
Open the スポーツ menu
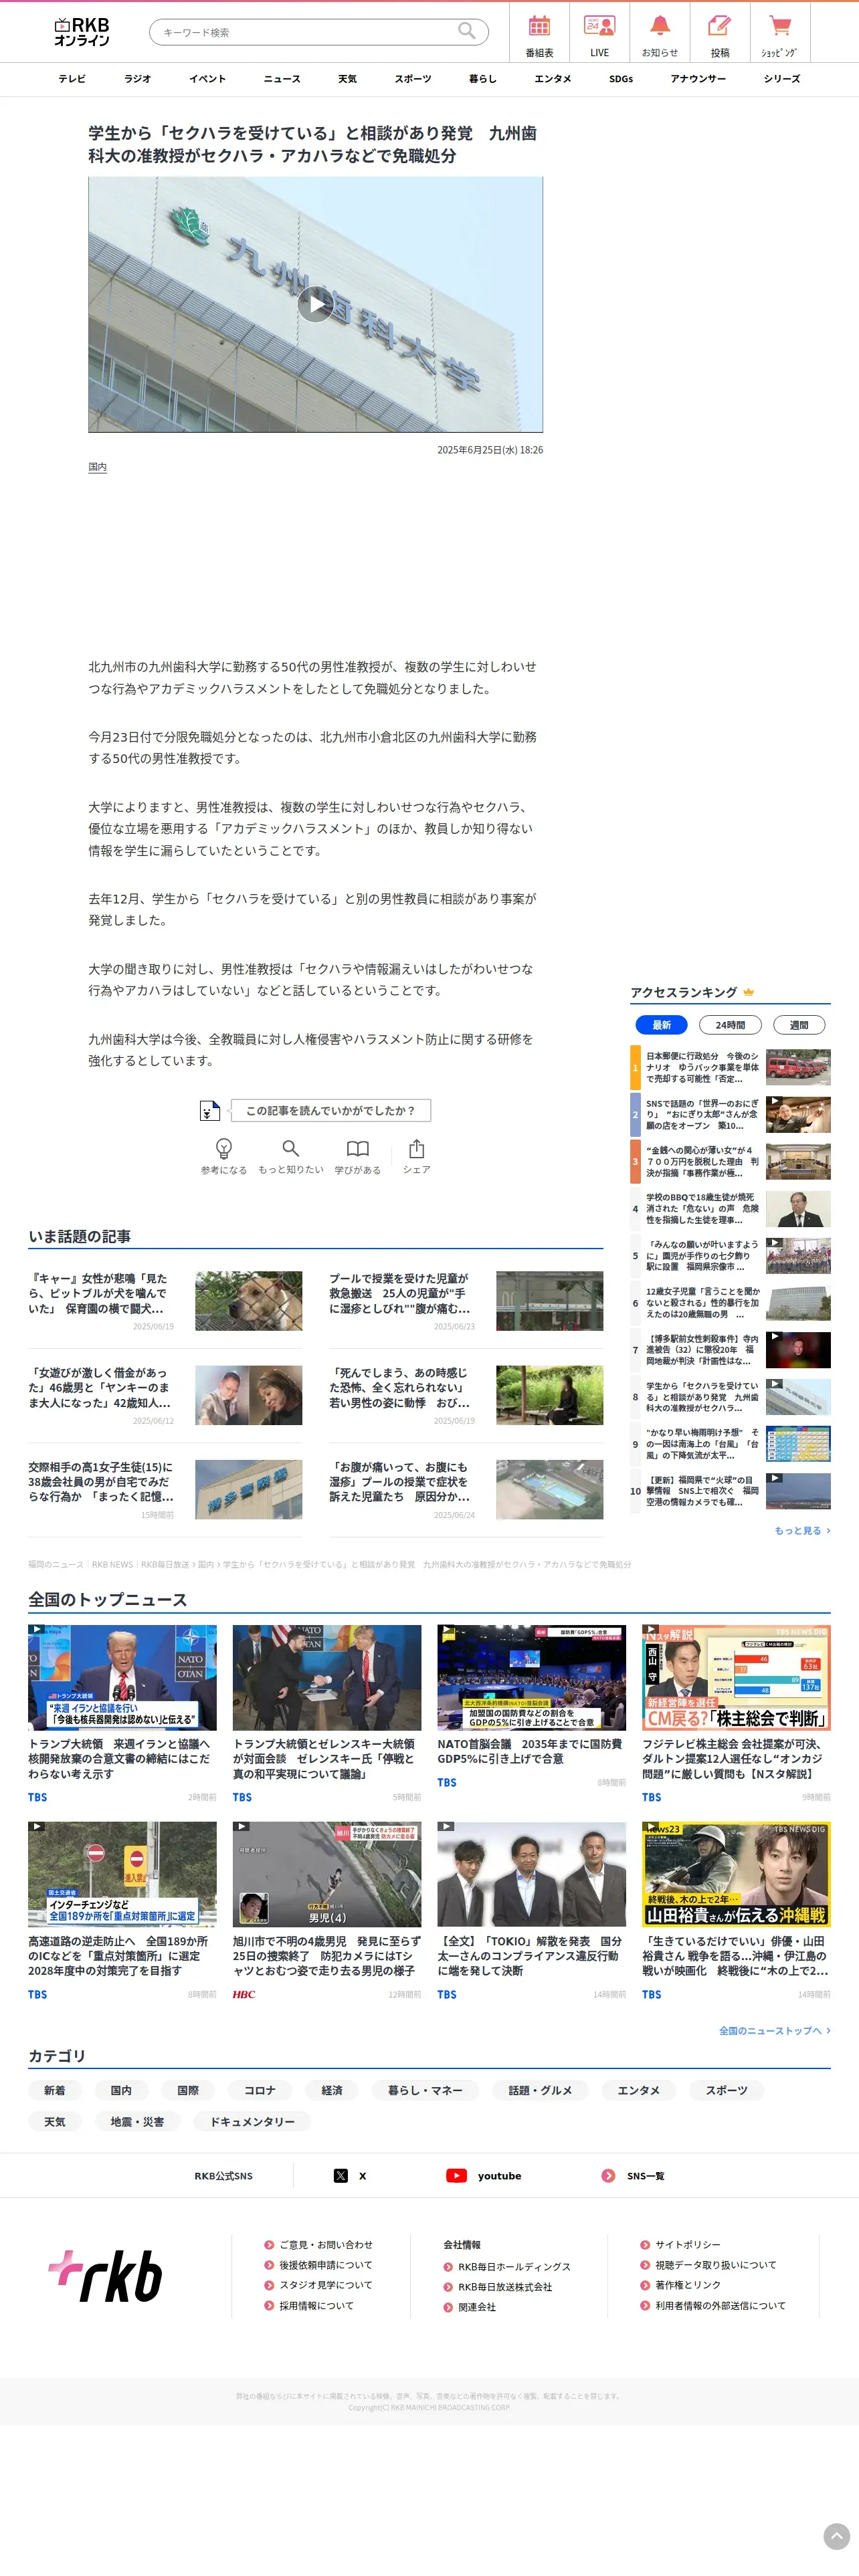[412, 79]
